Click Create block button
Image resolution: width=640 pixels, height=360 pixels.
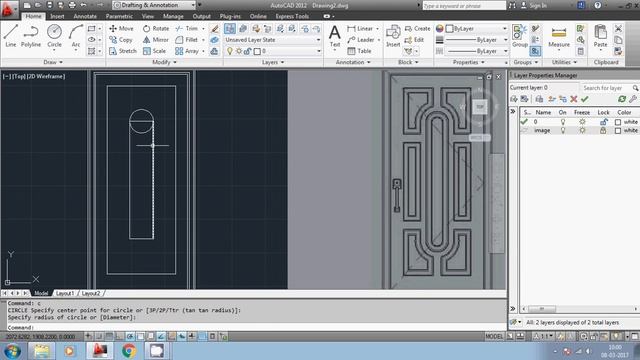(418, 29)
